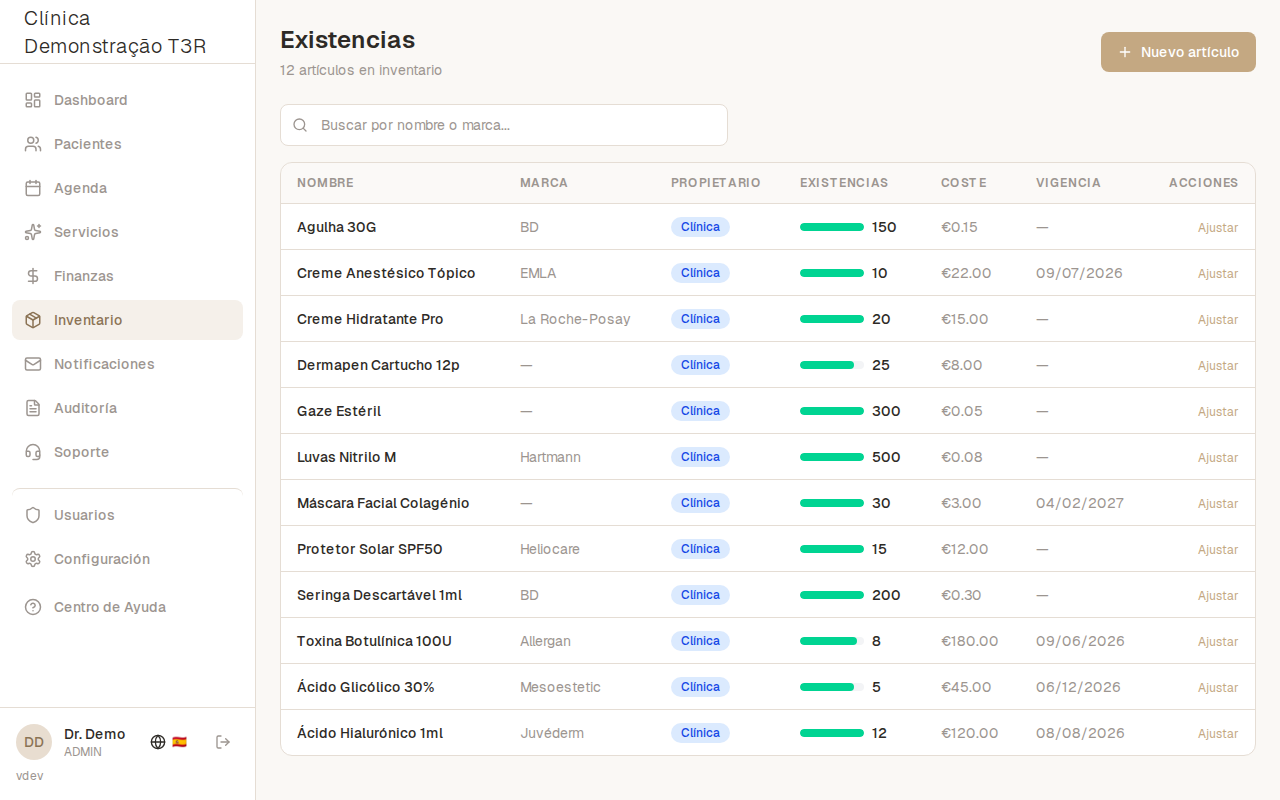Click the Agenda calendar icon
The width and height of the screenshot is (1280, 800).
(33, 188)
